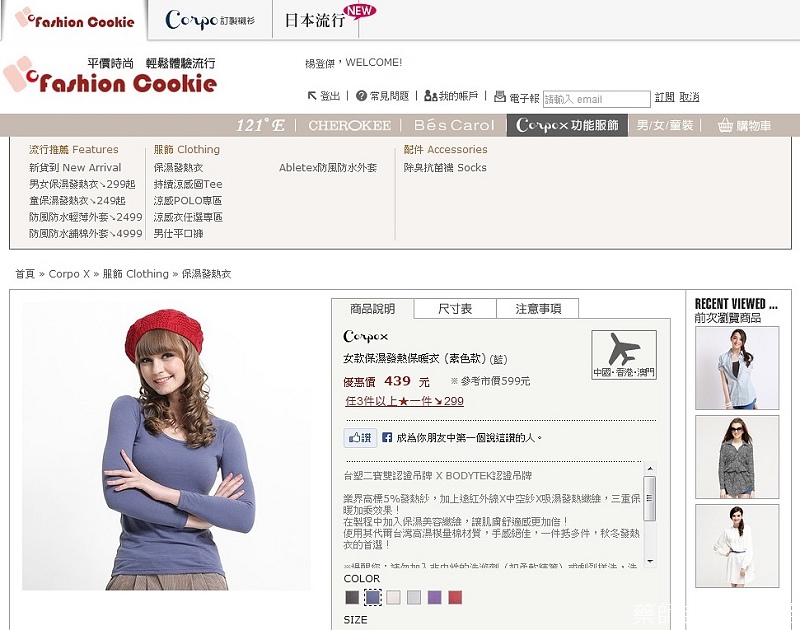The width and height of the screenshot is (800, 630).
Task: Click the 任3件以上一件299 promotion link
Action: (x=404, y=401)
